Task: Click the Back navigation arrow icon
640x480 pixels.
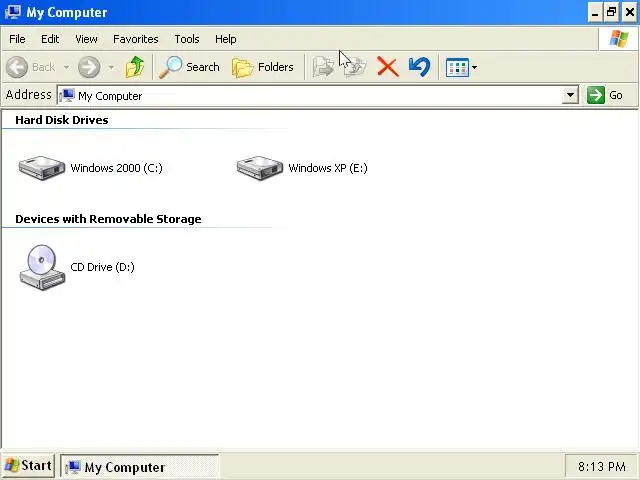Action: pos(17,67)
